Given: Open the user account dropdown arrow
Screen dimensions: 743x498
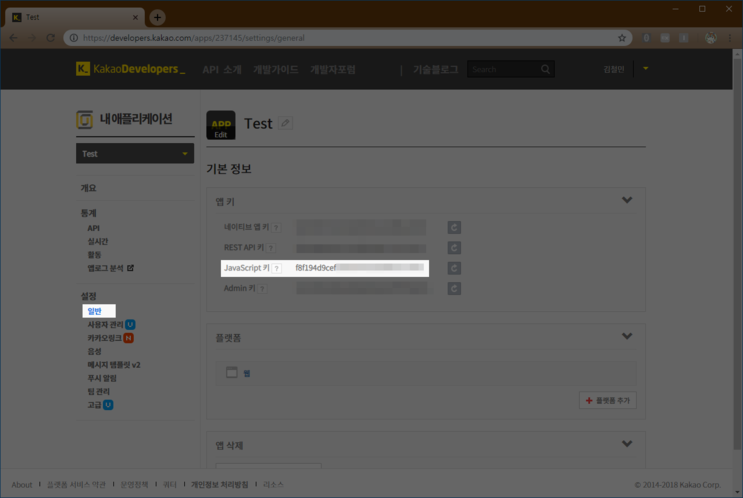Looking at the screenshot, I should pos(645,69).
